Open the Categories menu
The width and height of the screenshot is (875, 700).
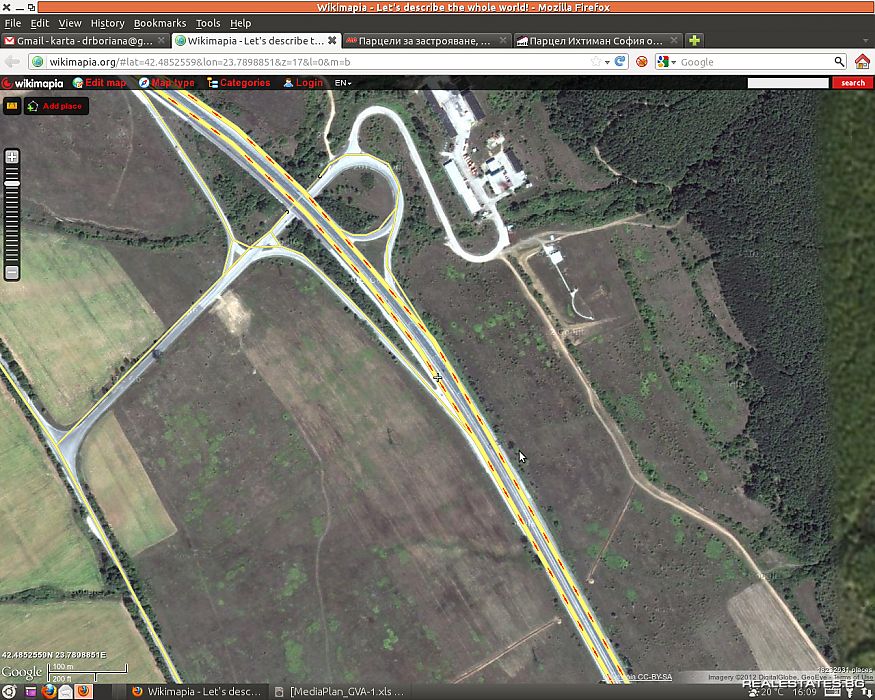point(239,83)
